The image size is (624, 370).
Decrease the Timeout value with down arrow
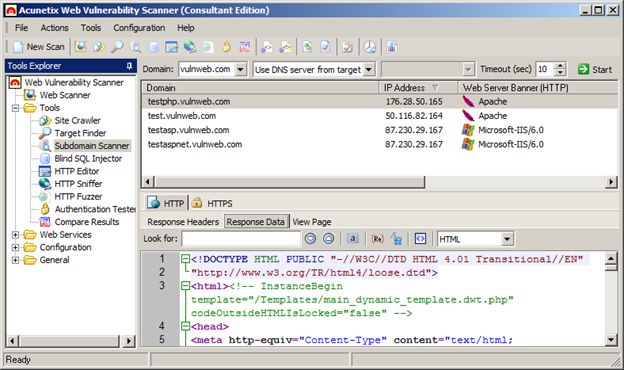tap(560, 72)
